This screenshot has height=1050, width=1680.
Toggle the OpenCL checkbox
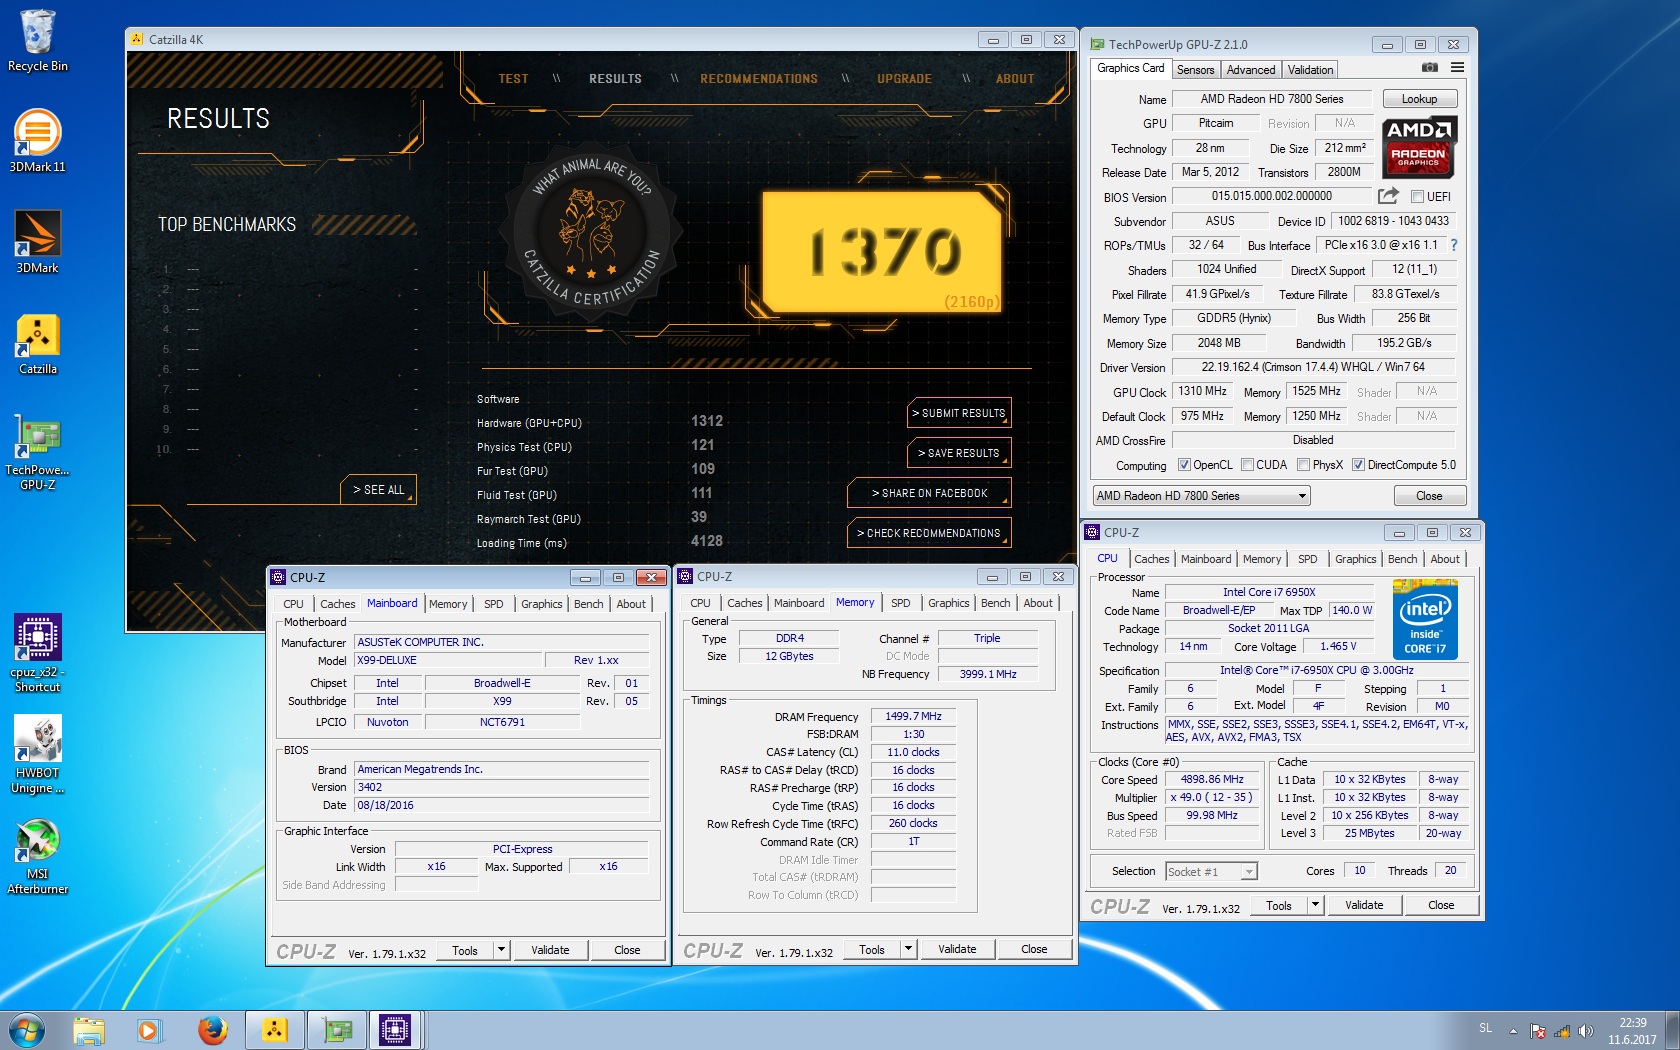tap(1184, 465)
